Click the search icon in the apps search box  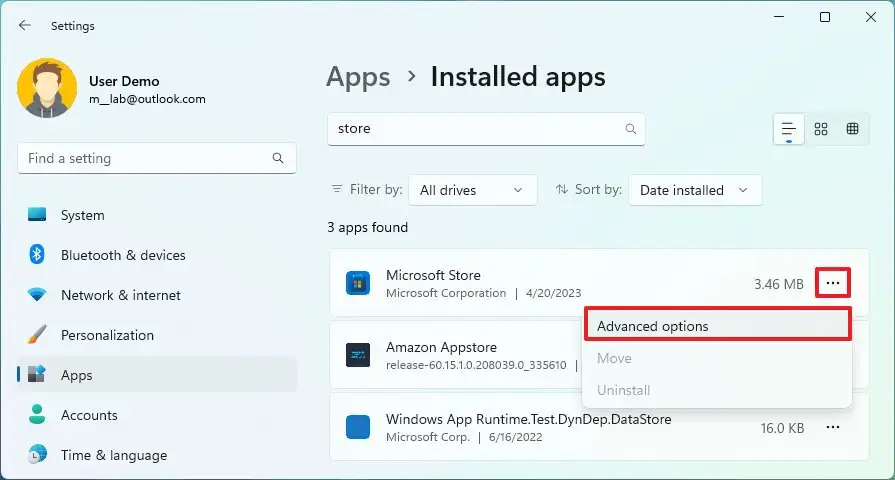tap(631, 129)
